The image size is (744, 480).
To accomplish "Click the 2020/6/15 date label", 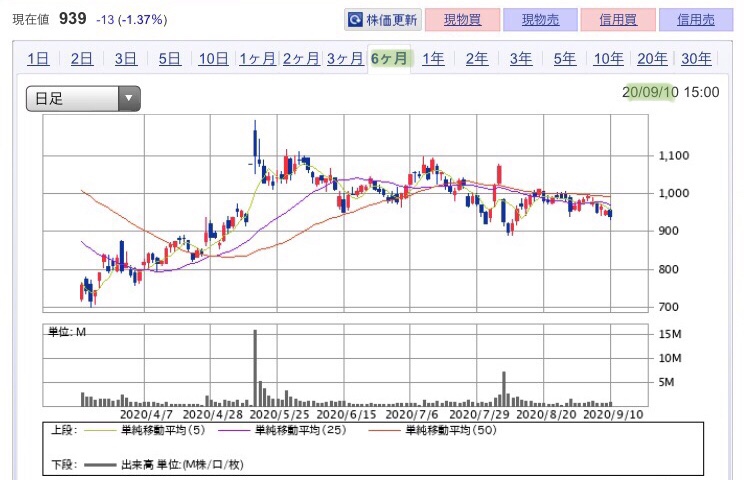I will [x=346, y=415].
